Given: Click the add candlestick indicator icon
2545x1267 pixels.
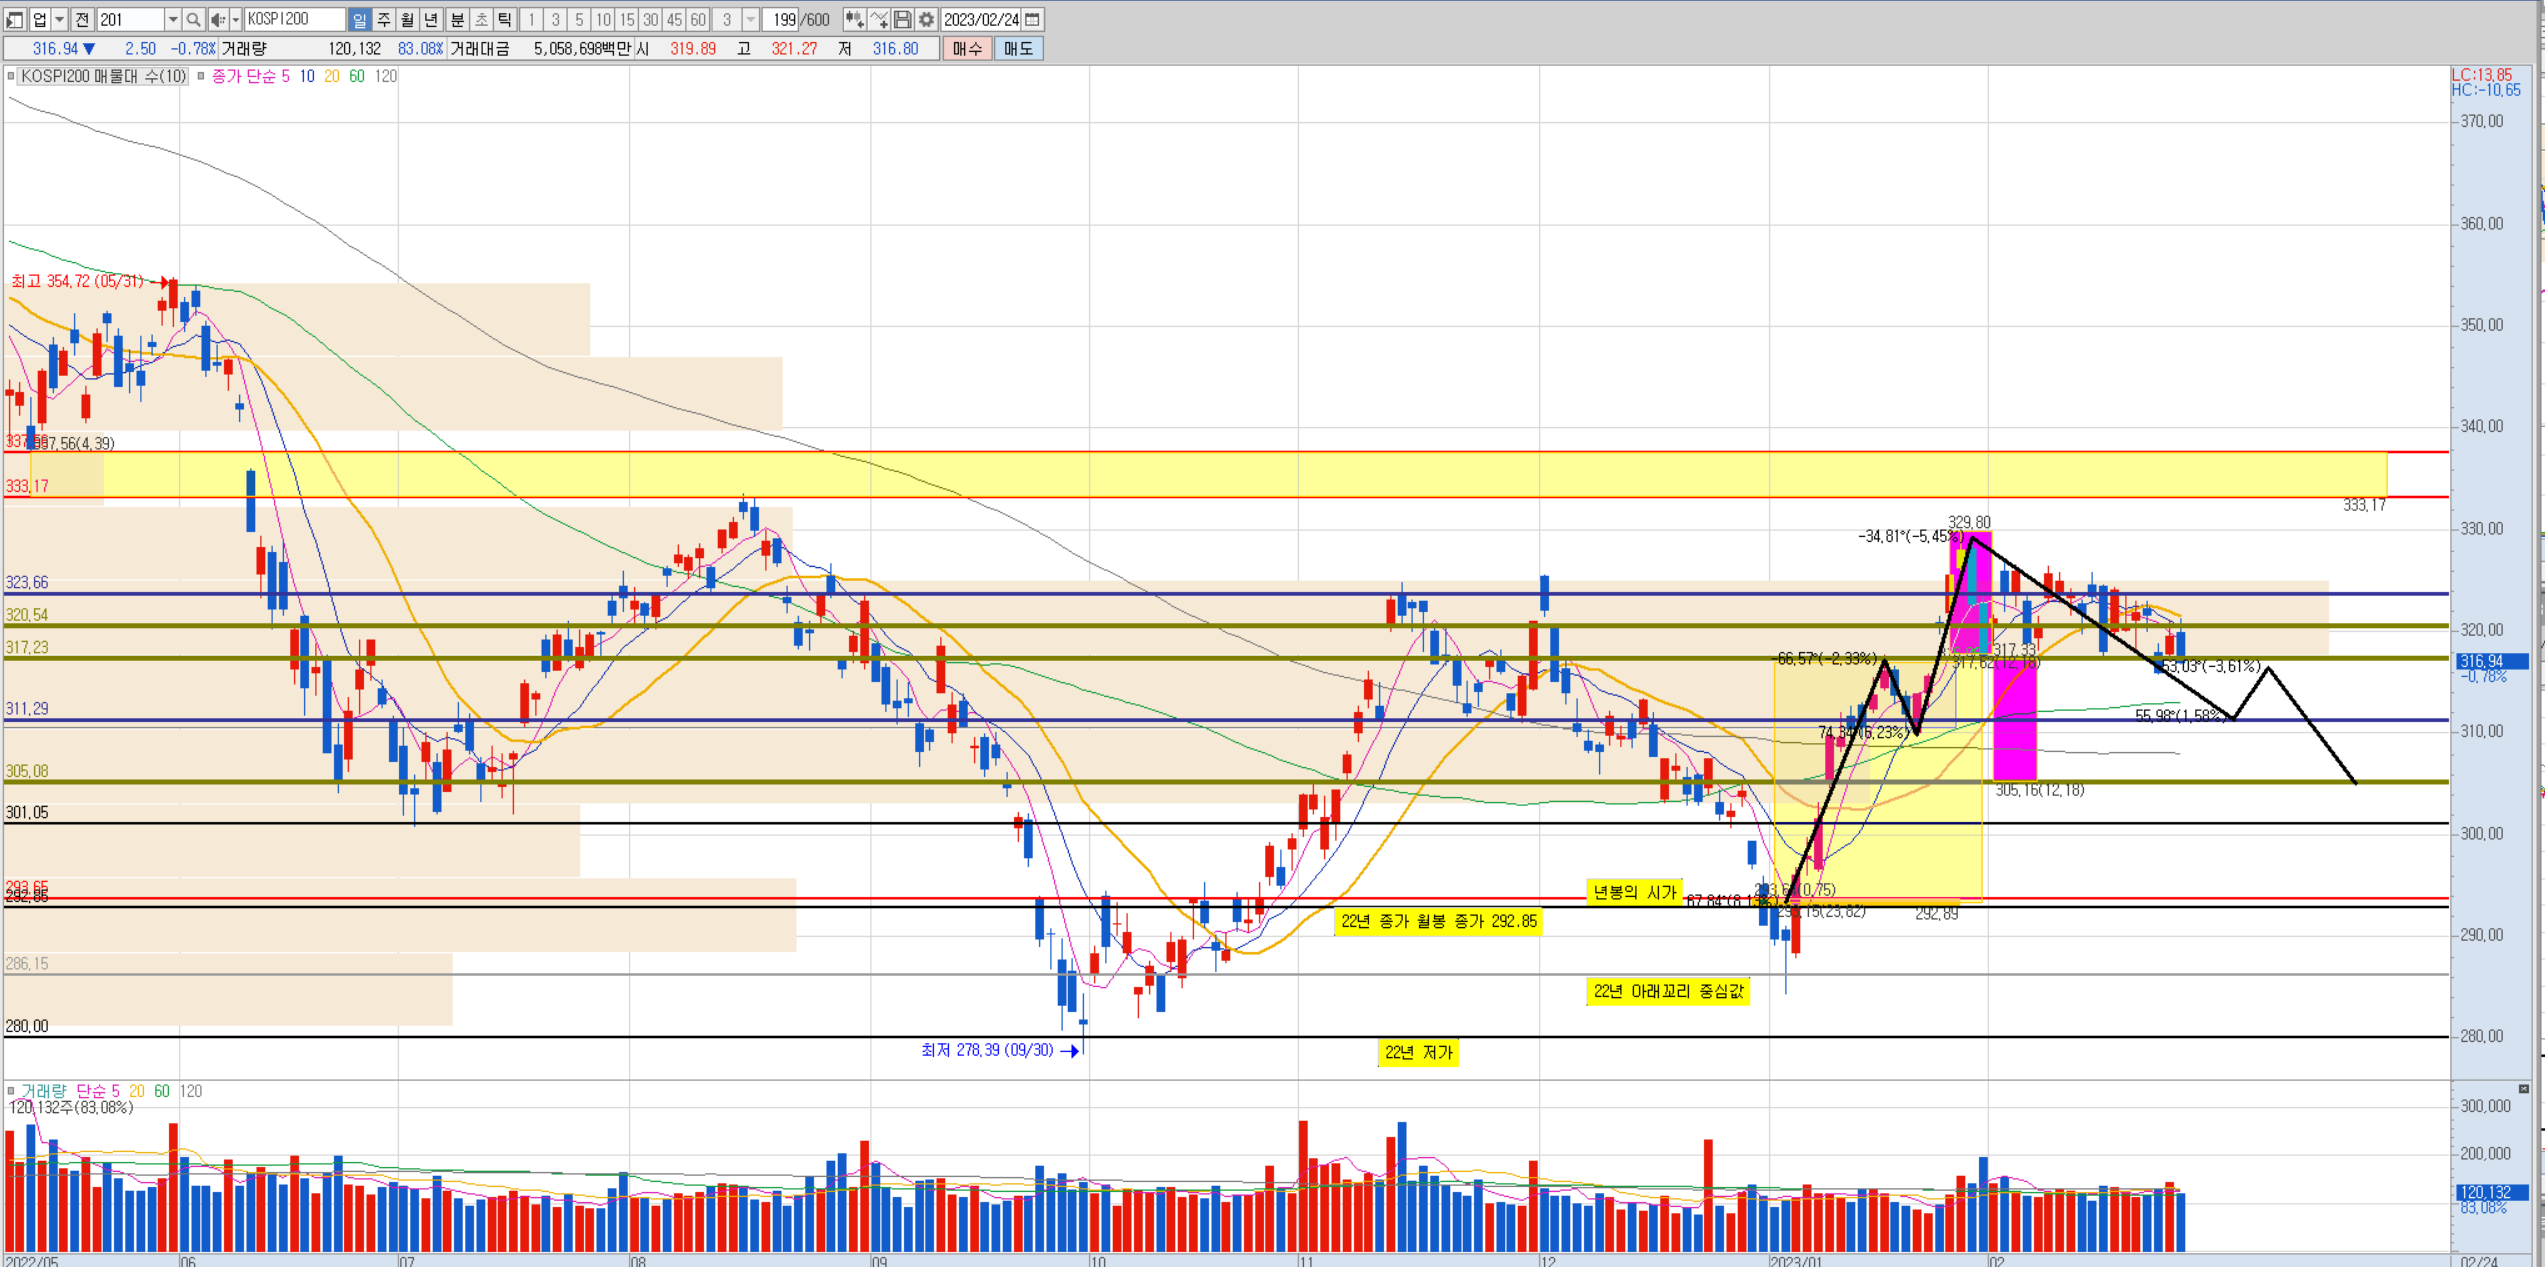Looking at the screenshot, I should (854, 19).
